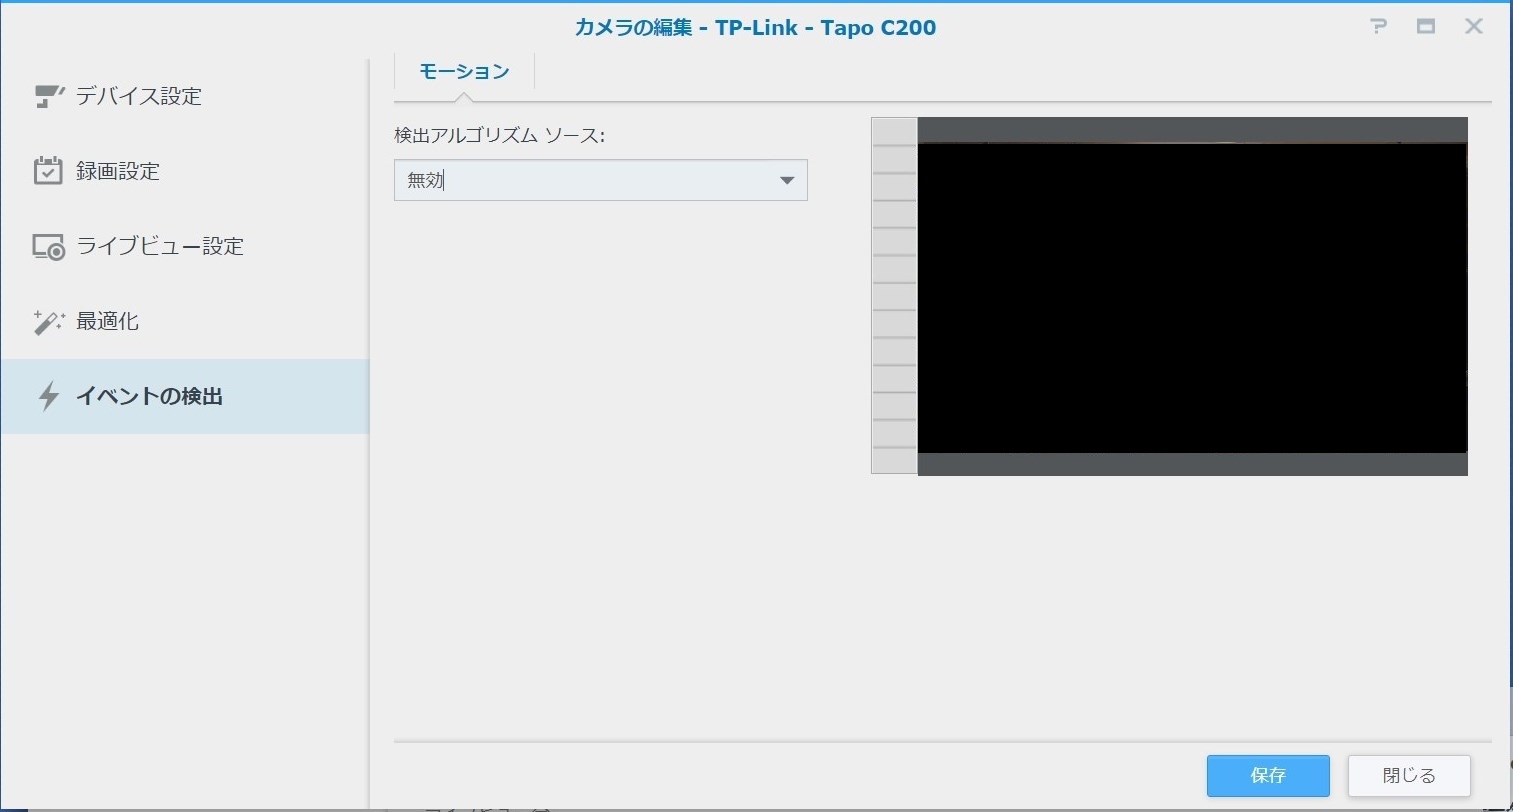Viewport: 1513px width, 812px height.
Task: Maximize the camera edit dialog window
Action: (1426, 27)
